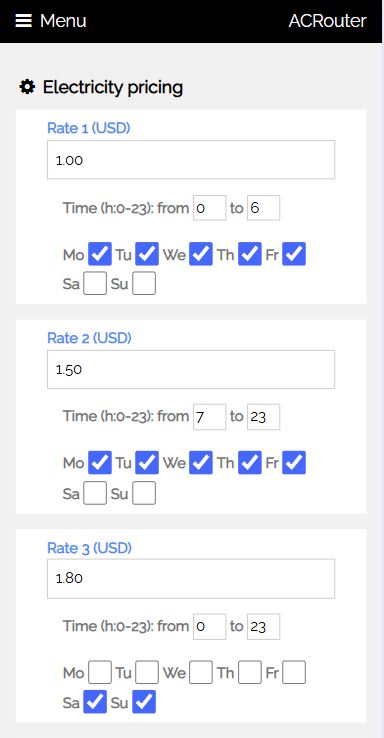Click the Menu label in header
The height and width of the screenshot is (738, 384).
pos(63,21)
